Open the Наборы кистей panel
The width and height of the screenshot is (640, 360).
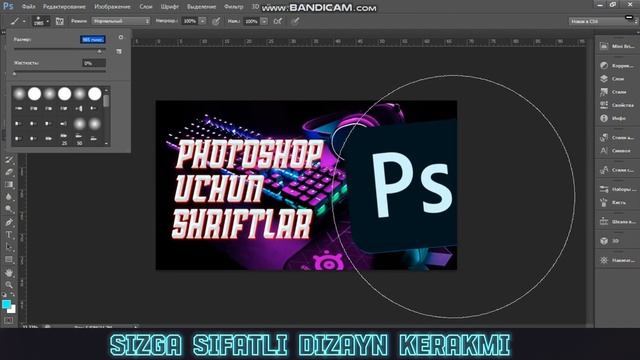click(617, 189)
